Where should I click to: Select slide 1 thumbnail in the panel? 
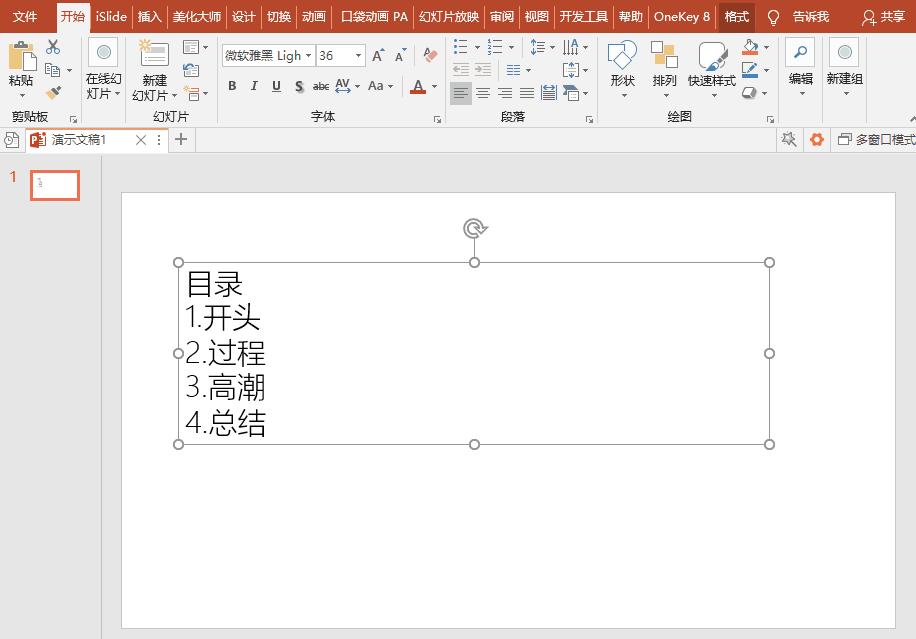[x=54, y=185]
